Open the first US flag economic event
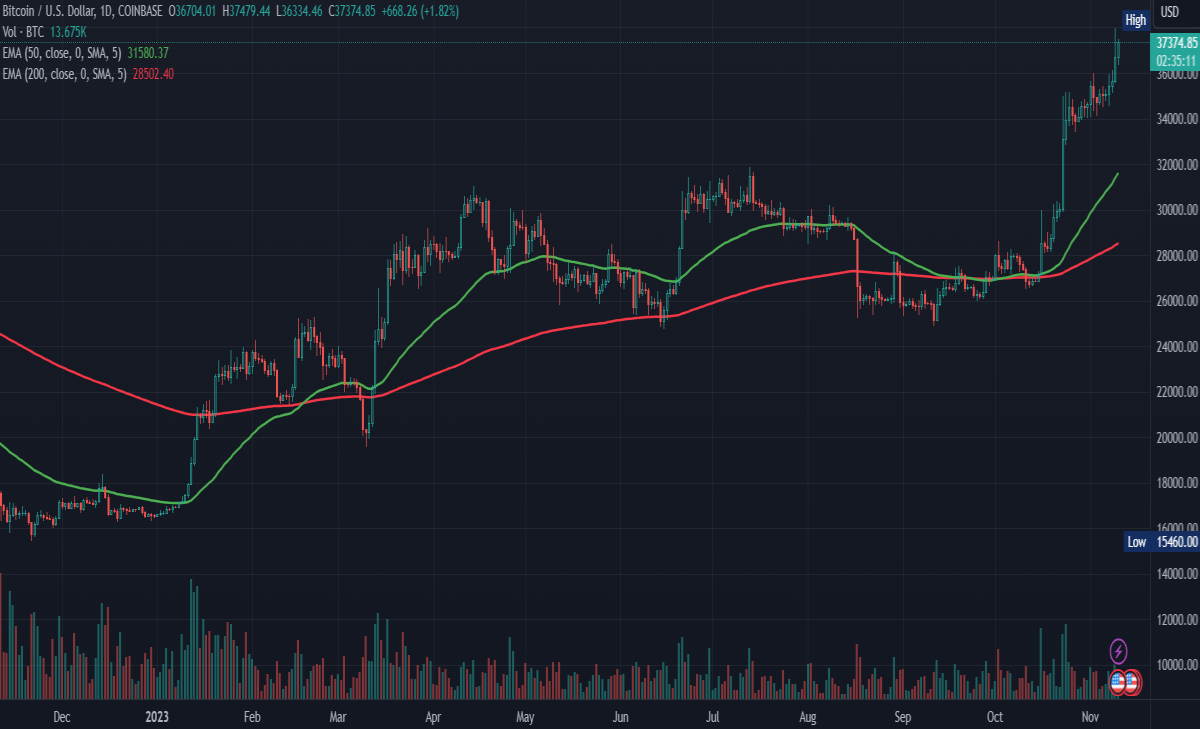The height and width of the screenshot is (729, 1200). click(x=1119, y=683)
